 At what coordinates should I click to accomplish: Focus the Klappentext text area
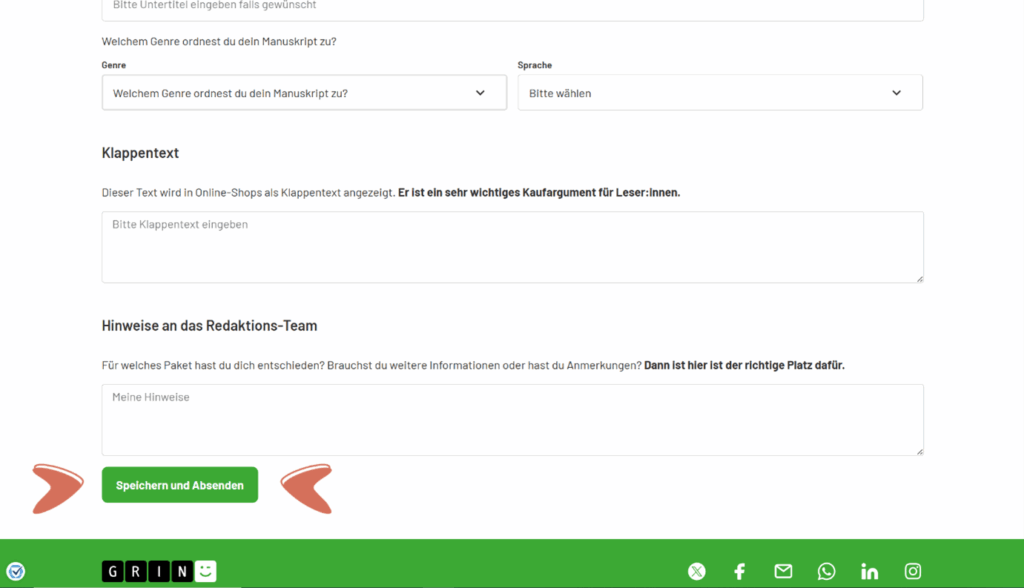pos(512,246)
